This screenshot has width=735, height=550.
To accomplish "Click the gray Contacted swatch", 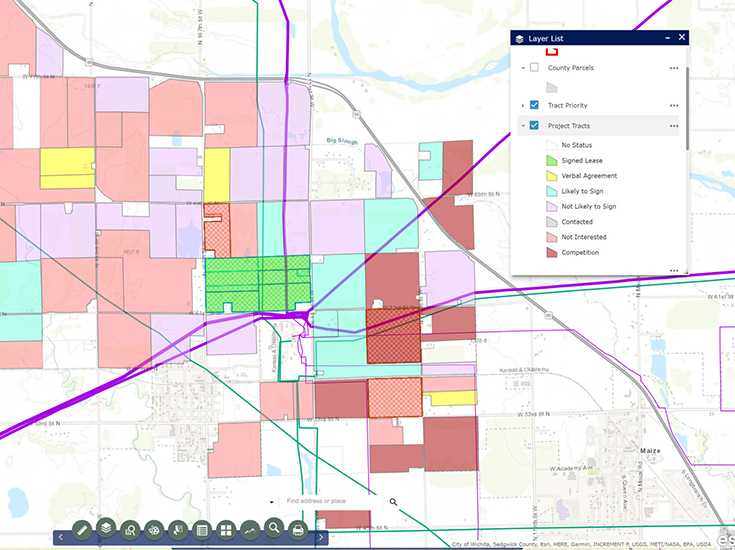I will pos(552,222).
